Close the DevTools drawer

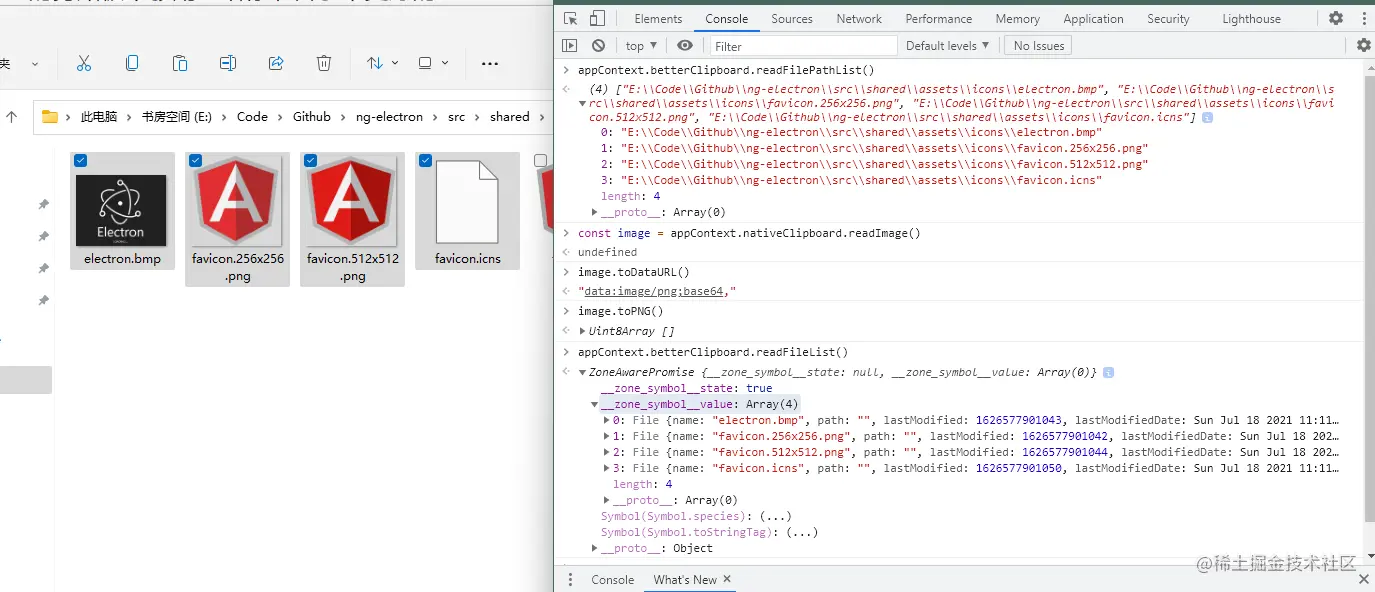point(1363,579)
